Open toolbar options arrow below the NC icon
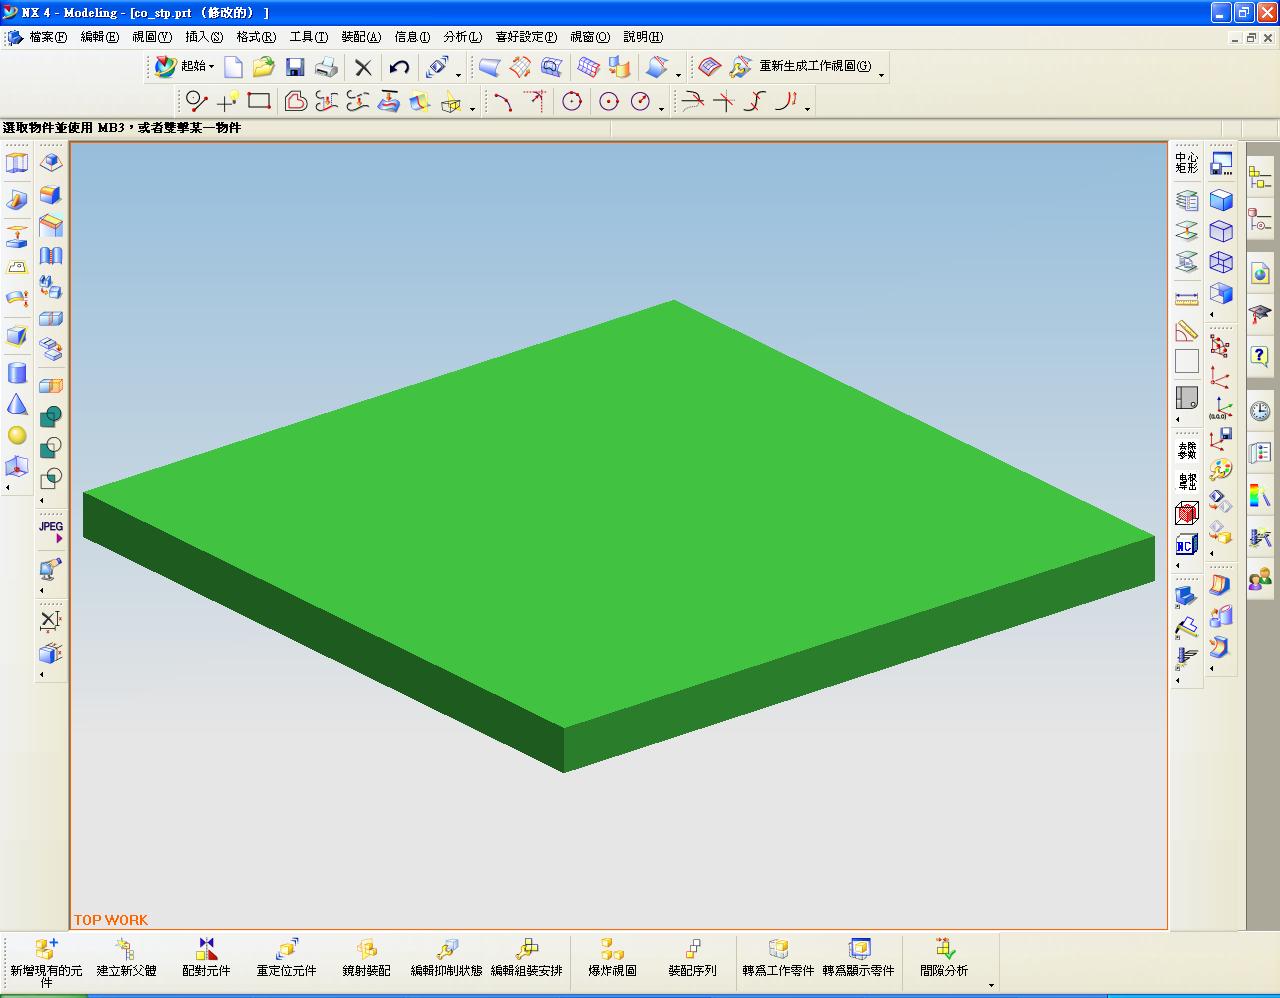Viewport: 1280px width, 998px height. [x=1178, y=566]
